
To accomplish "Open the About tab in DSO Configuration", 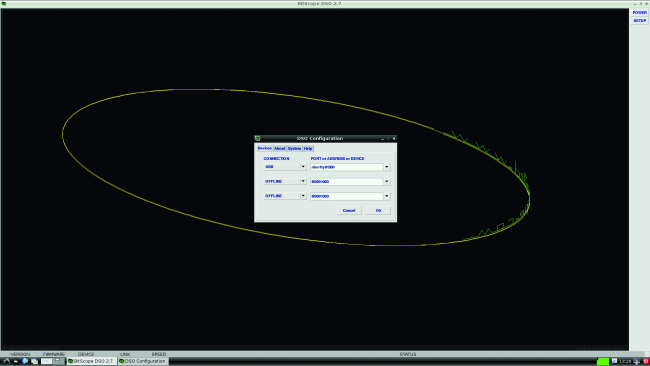I will 279,148.
